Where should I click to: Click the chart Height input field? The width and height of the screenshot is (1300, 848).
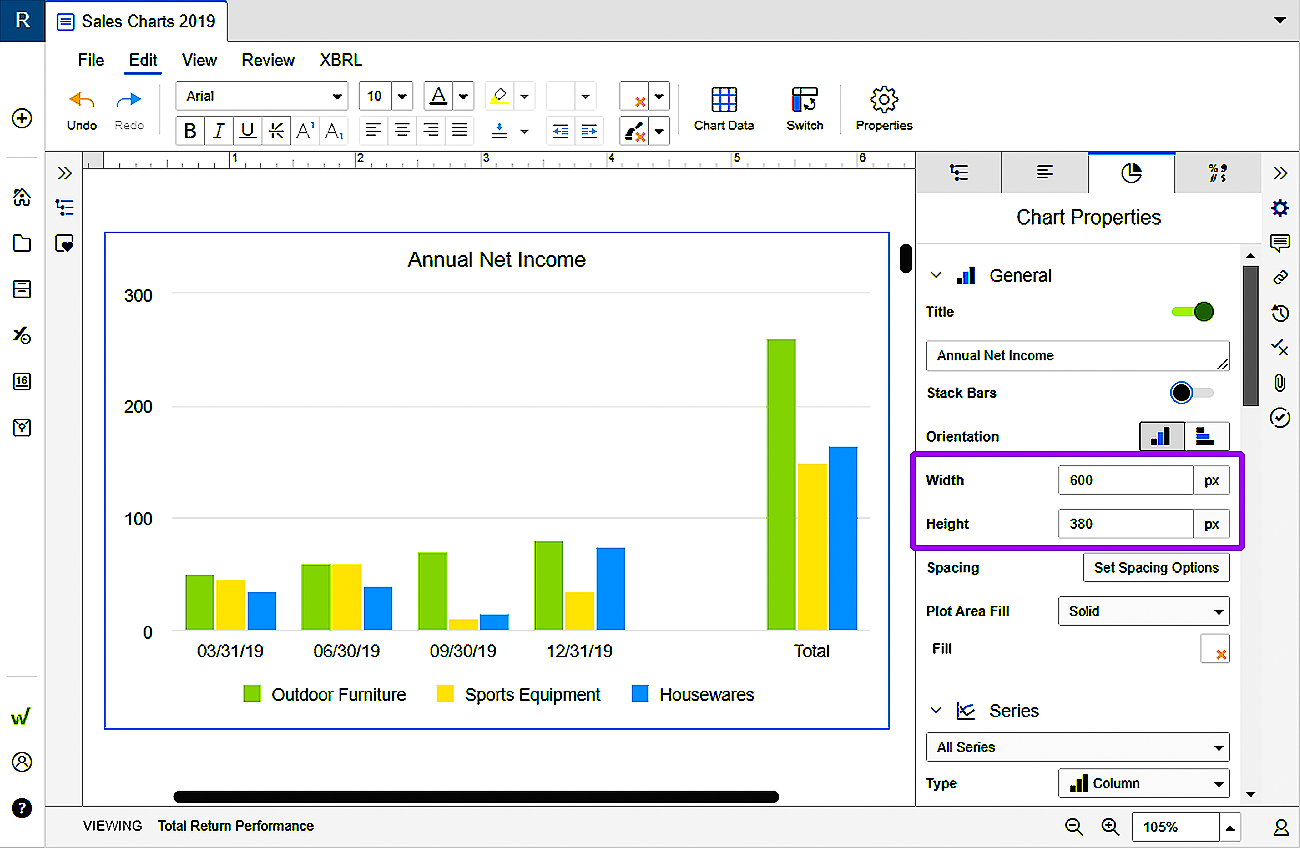point(1126,524)
